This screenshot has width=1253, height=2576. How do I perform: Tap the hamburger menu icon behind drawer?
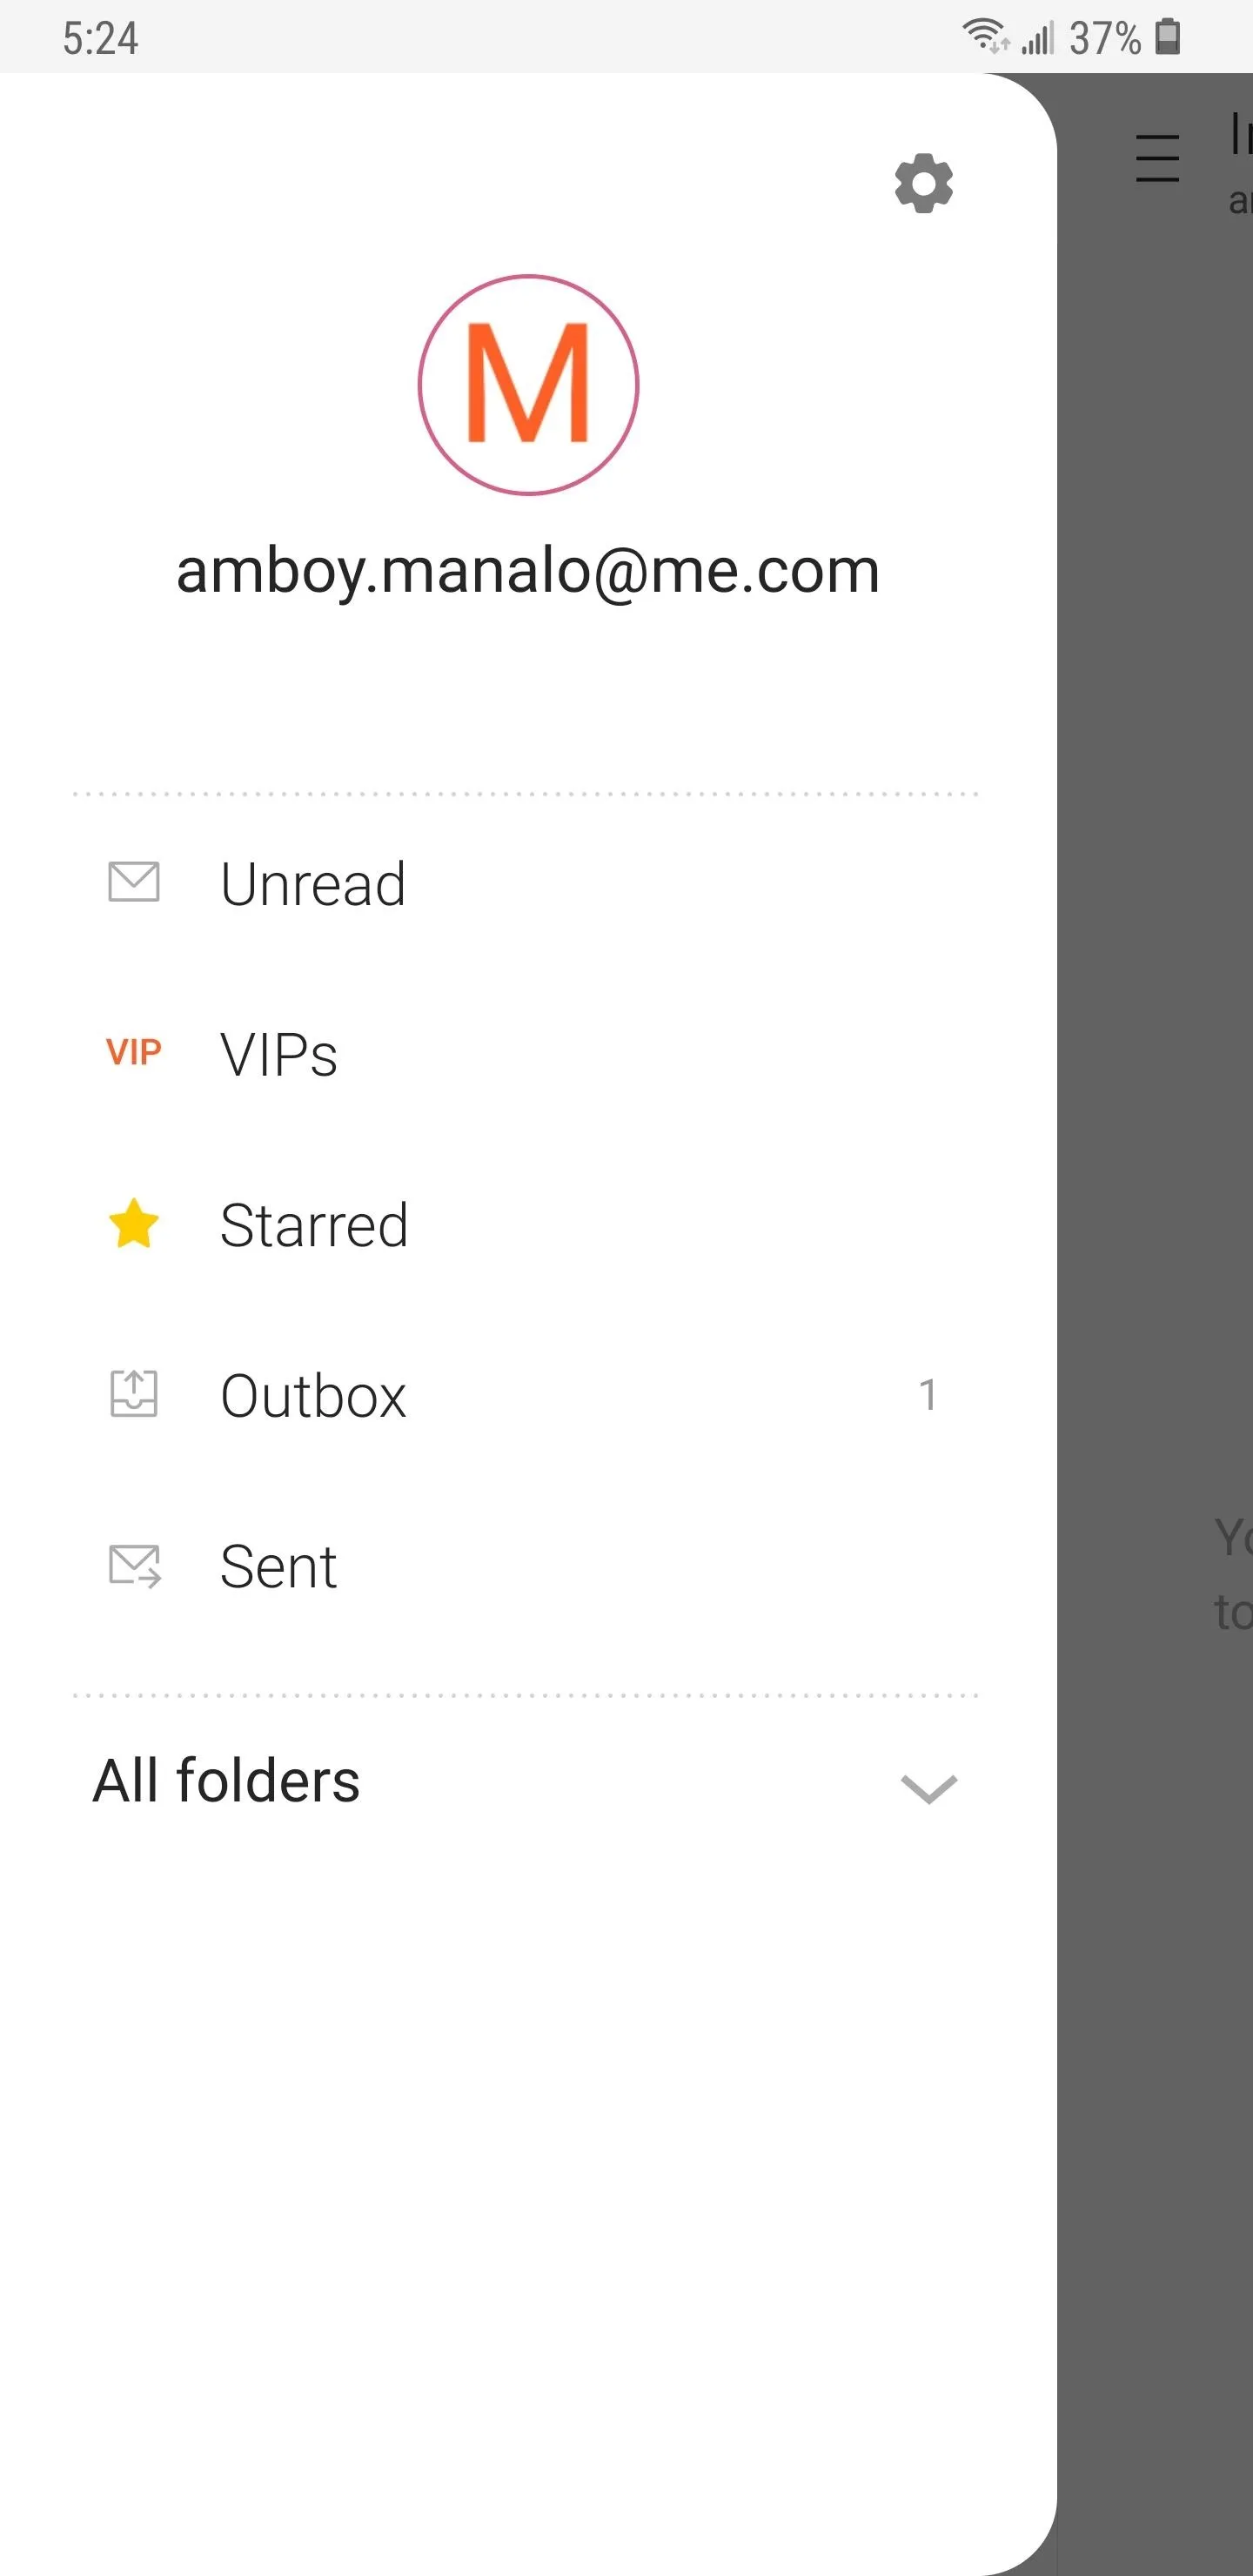pos(1157,158)
